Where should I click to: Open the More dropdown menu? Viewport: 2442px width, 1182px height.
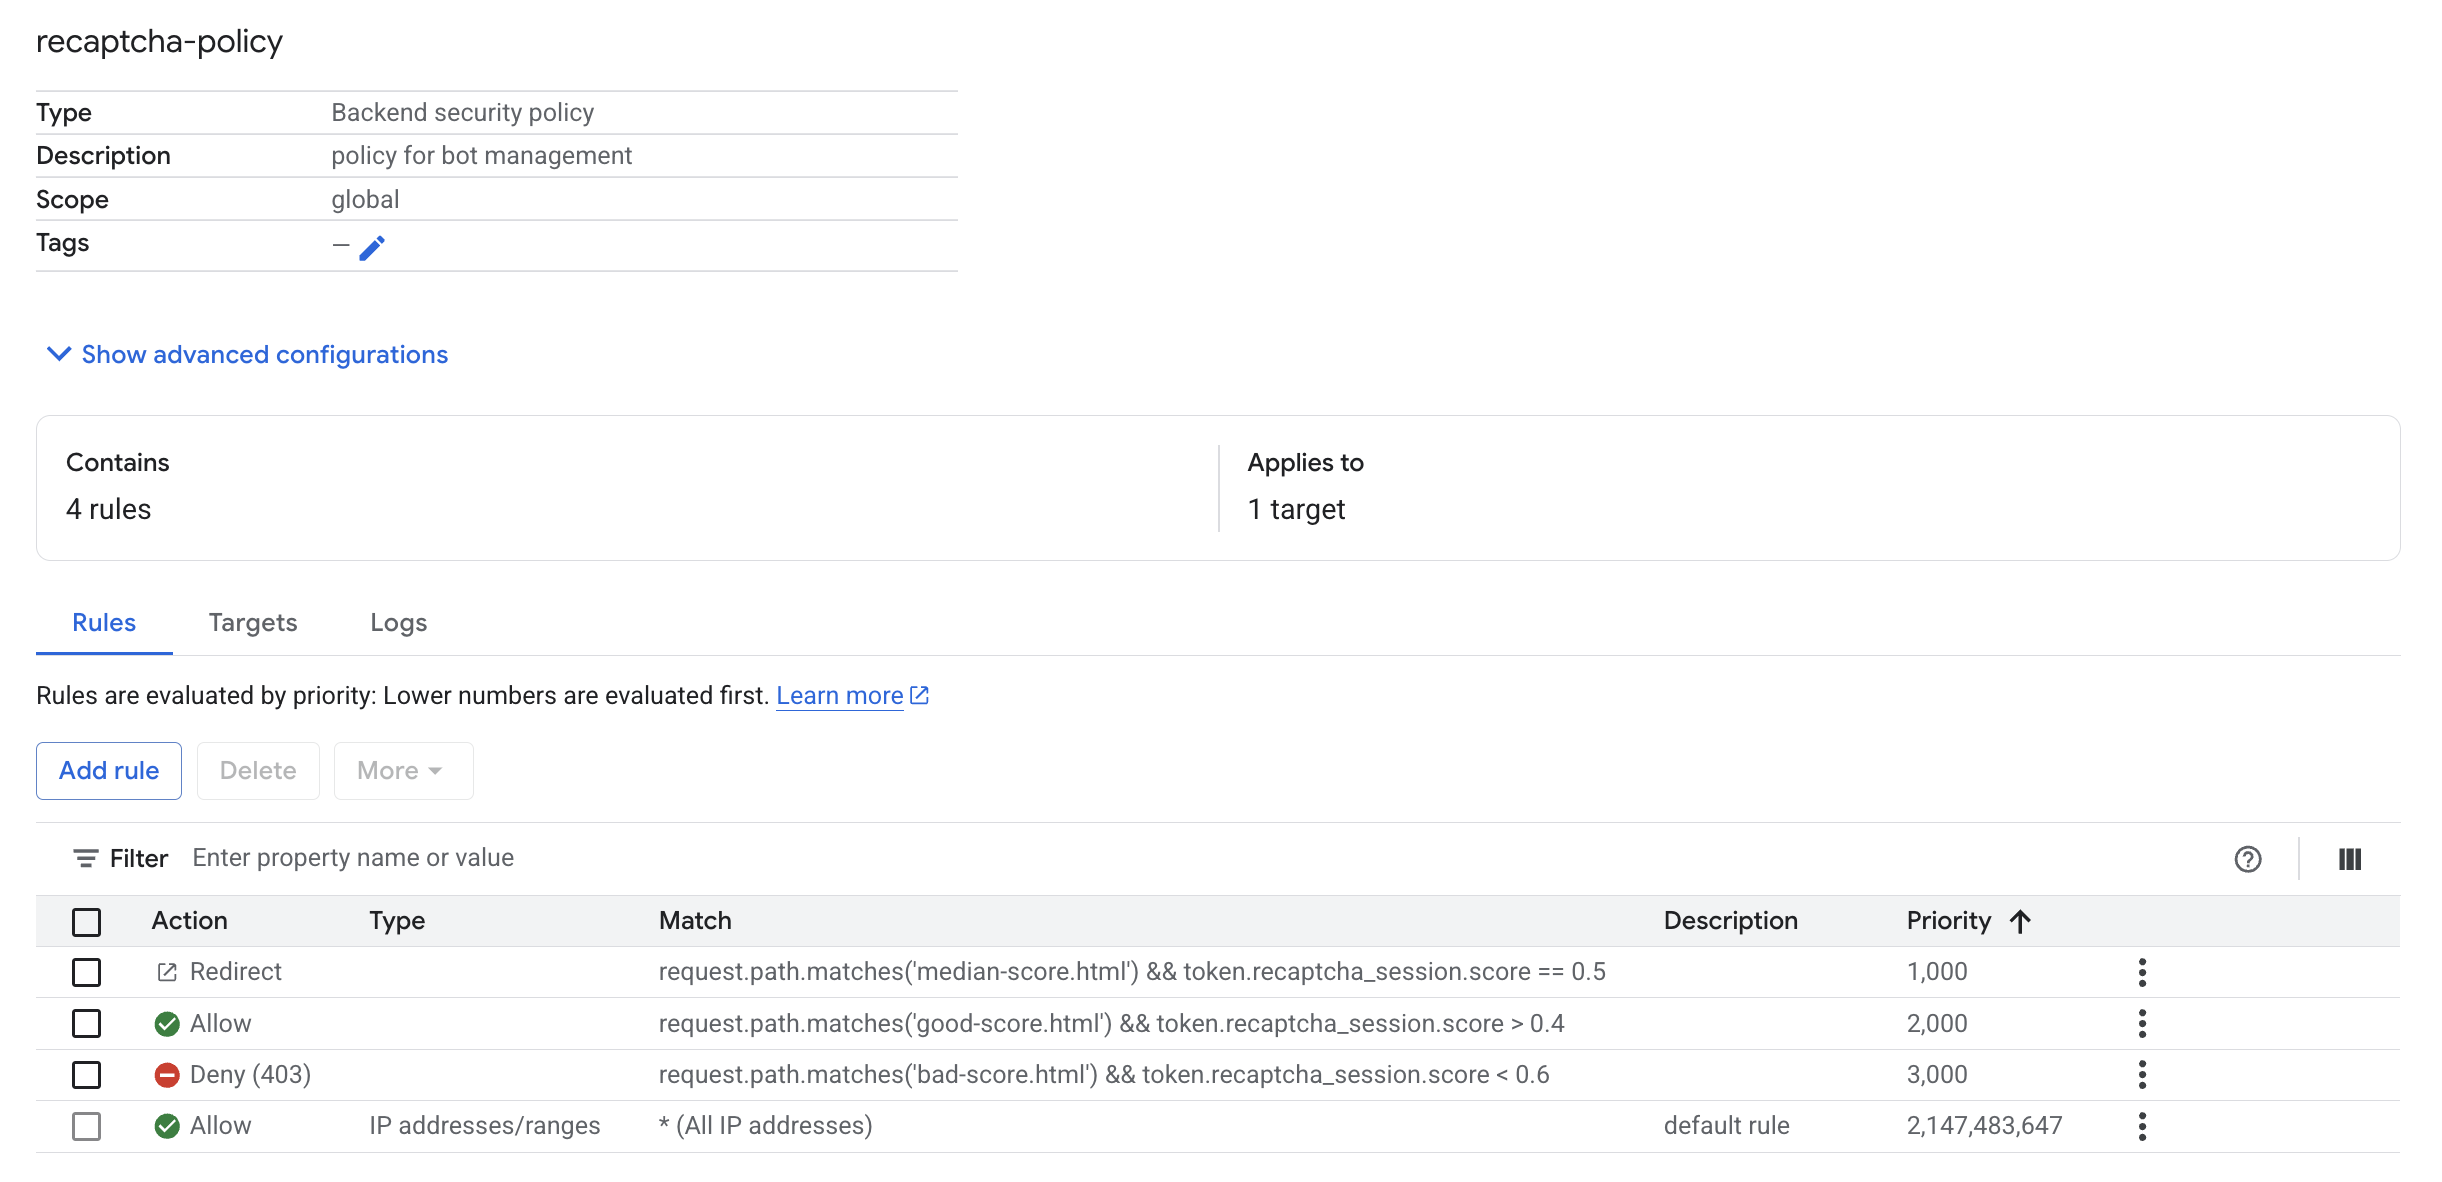(x=402, y=770)
